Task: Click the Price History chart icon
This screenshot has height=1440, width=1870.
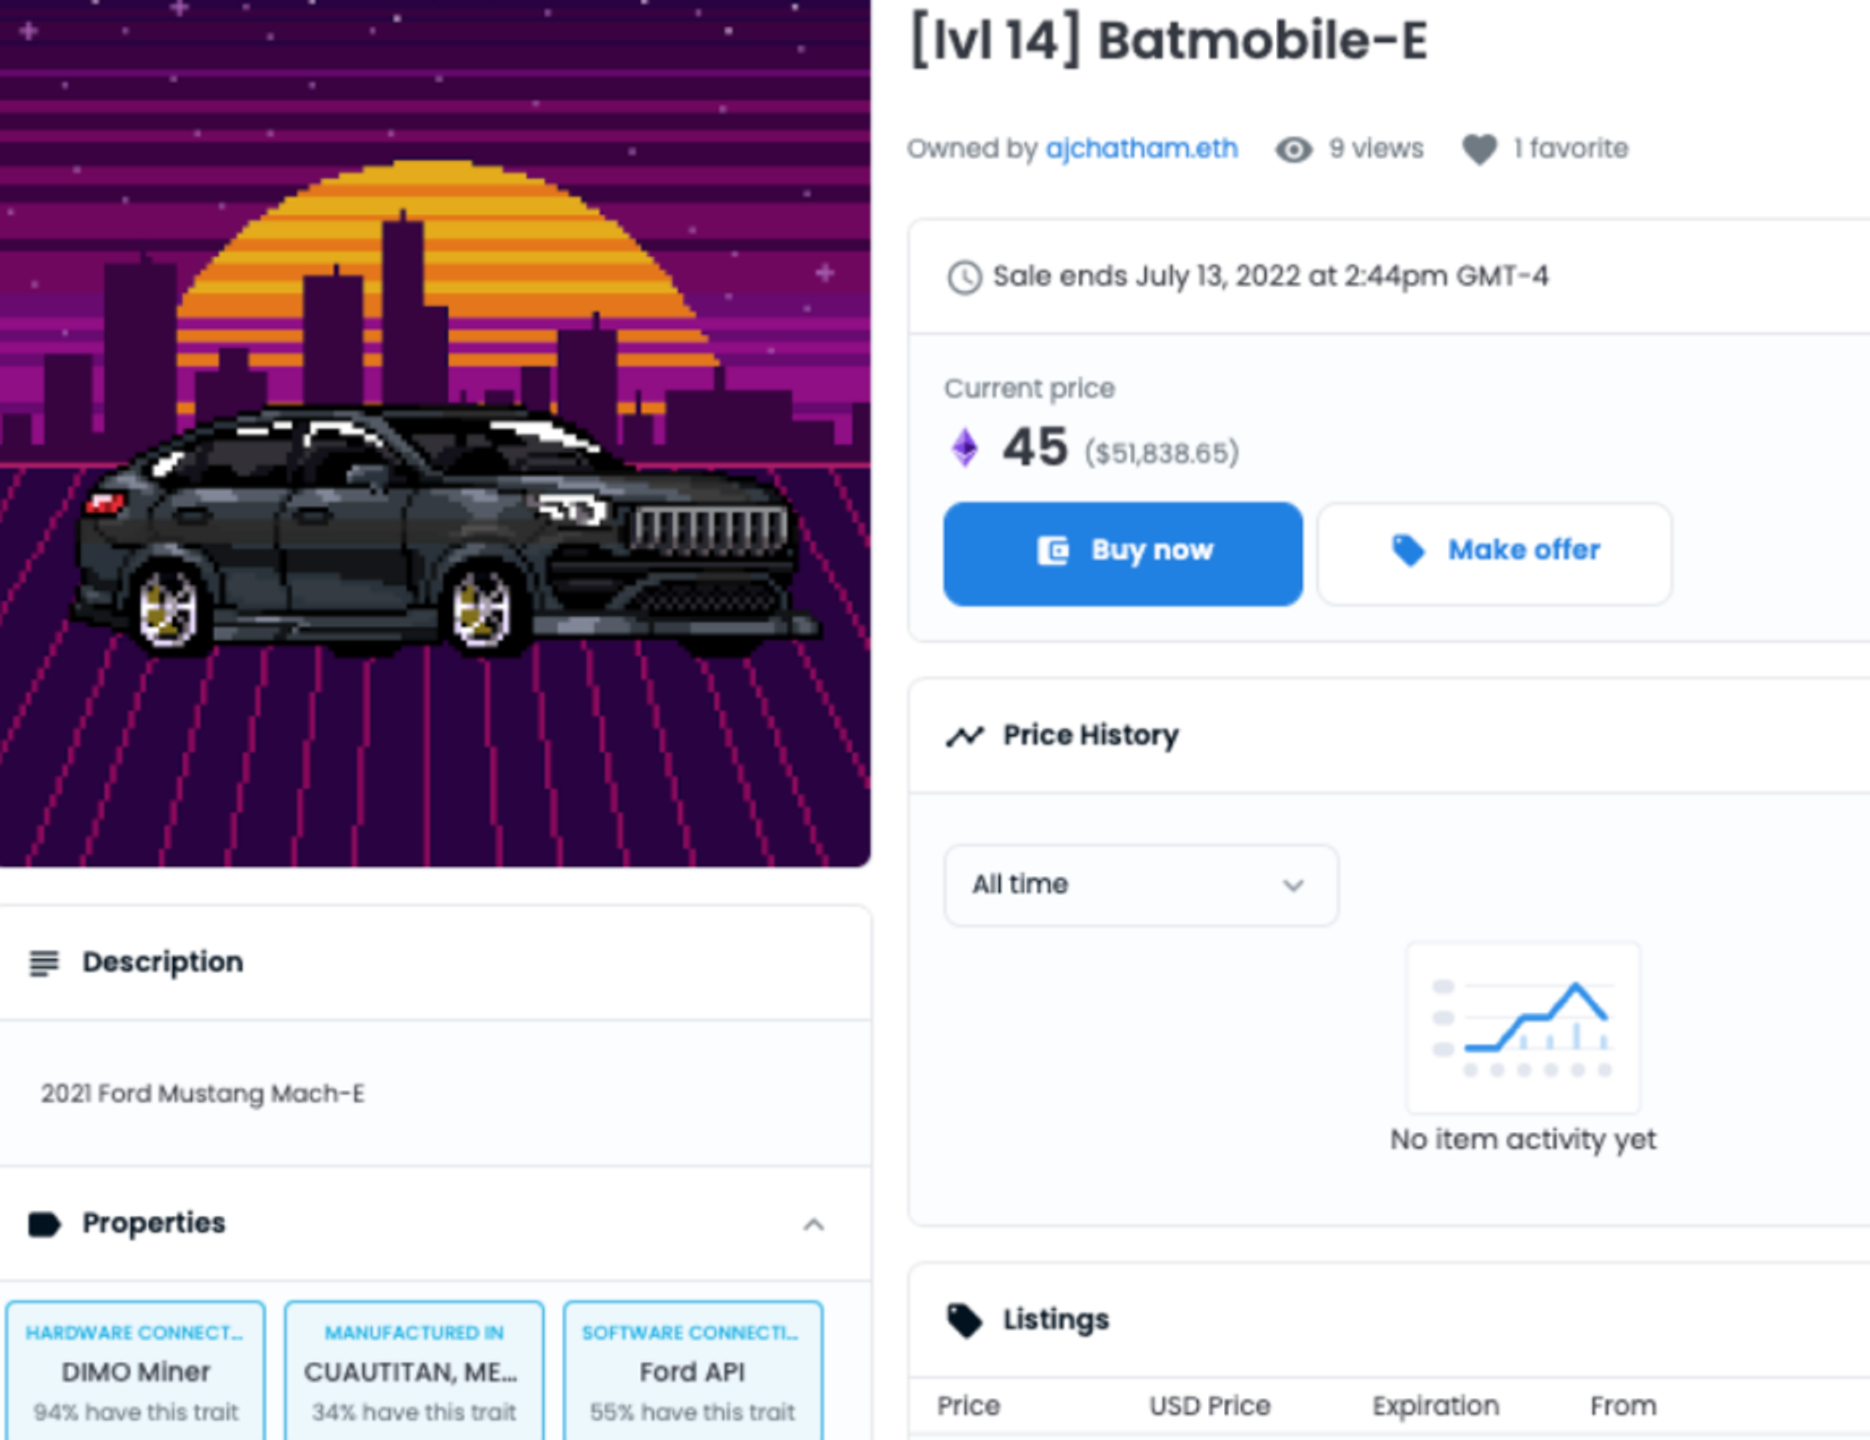Action: (966, 734)
